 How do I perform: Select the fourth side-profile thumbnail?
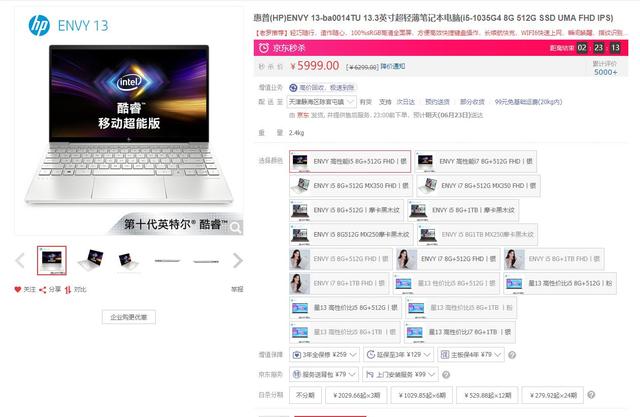coord(167,260)
